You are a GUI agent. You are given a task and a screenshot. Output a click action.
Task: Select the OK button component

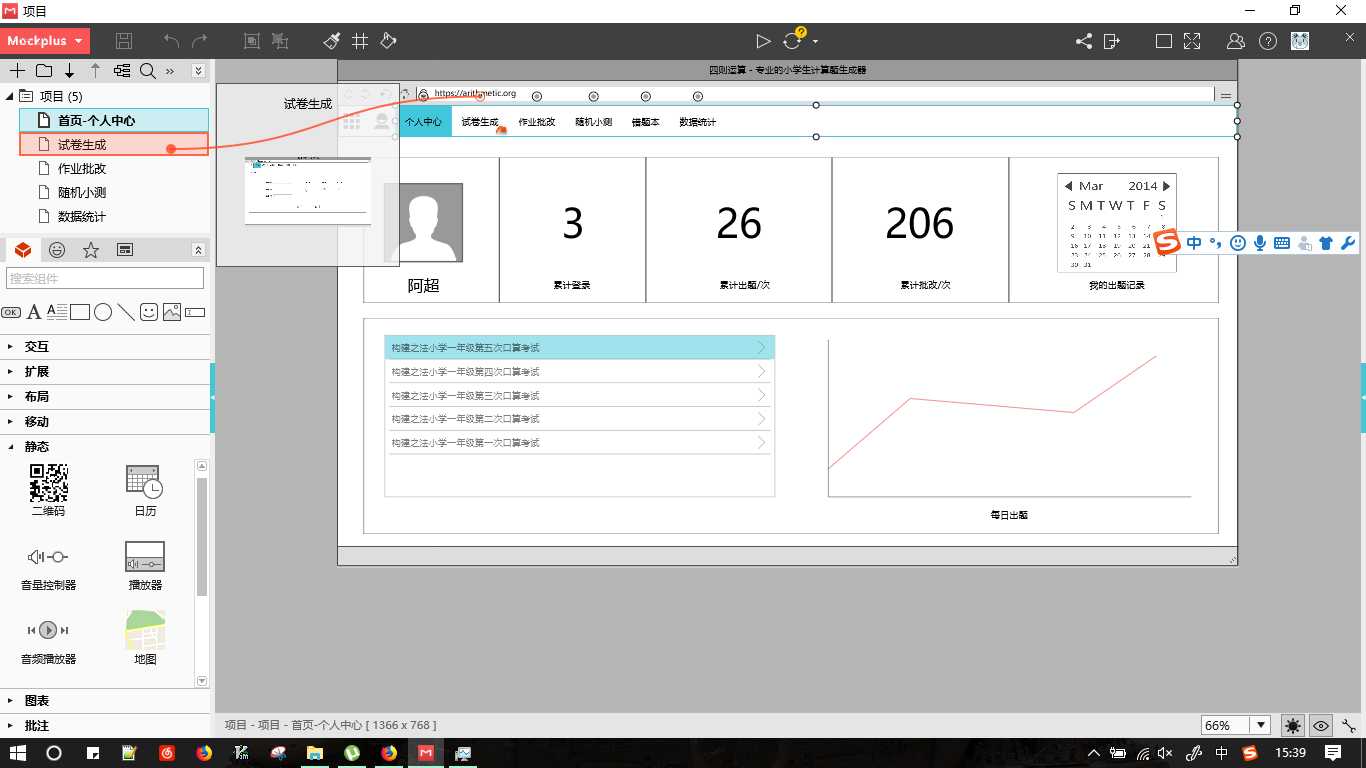pyautogui.click(x=11, y=312)
